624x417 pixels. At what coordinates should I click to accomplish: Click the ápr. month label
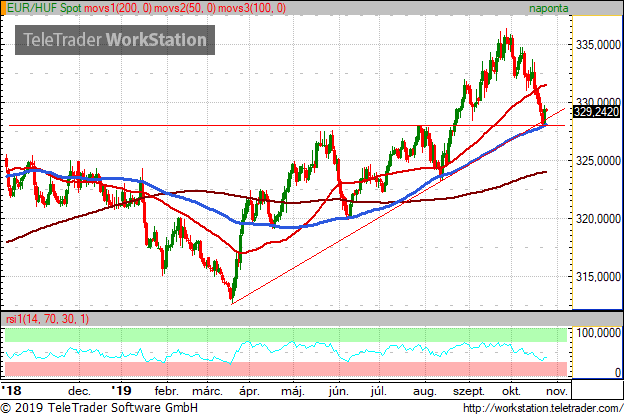249,392
